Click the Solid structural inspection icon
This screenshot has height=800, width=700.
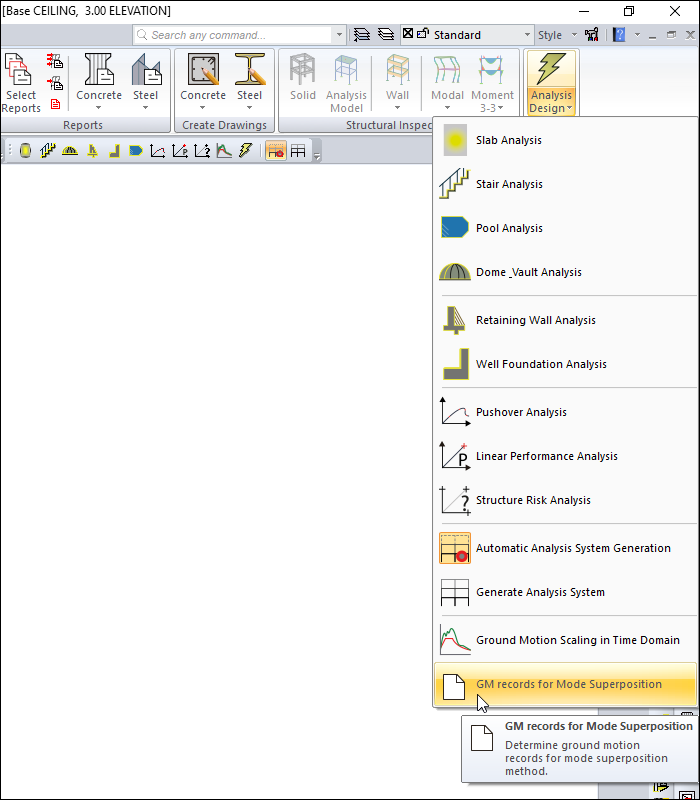(303, 77)
